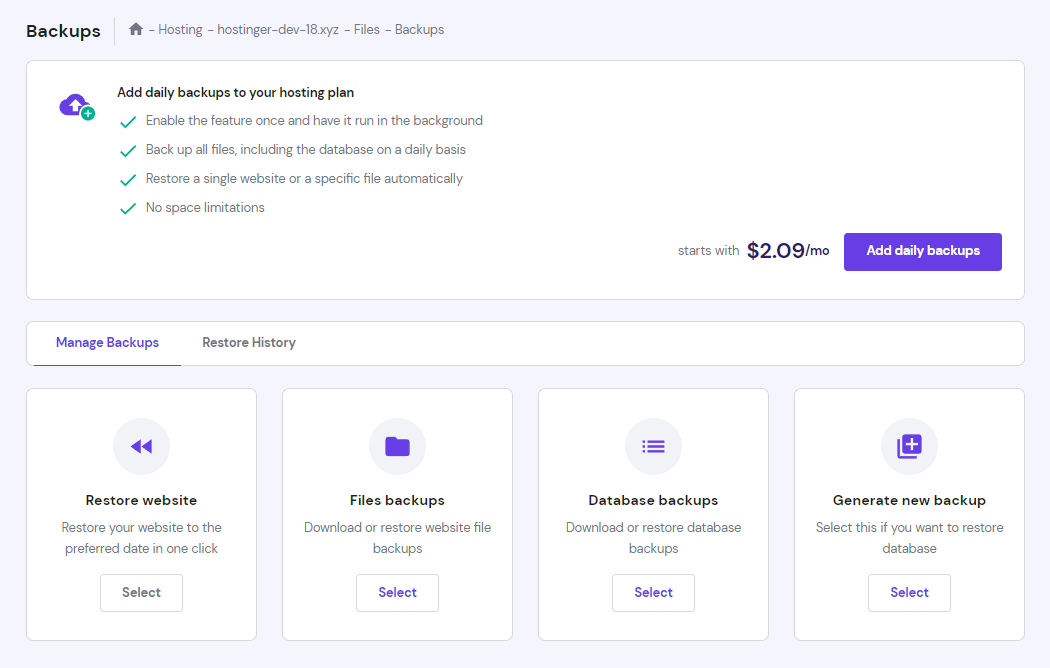Image resolution: width=1050 pixels, height=668 pixels.
Task: Switch to the Restore History tab
Action: 249,342
